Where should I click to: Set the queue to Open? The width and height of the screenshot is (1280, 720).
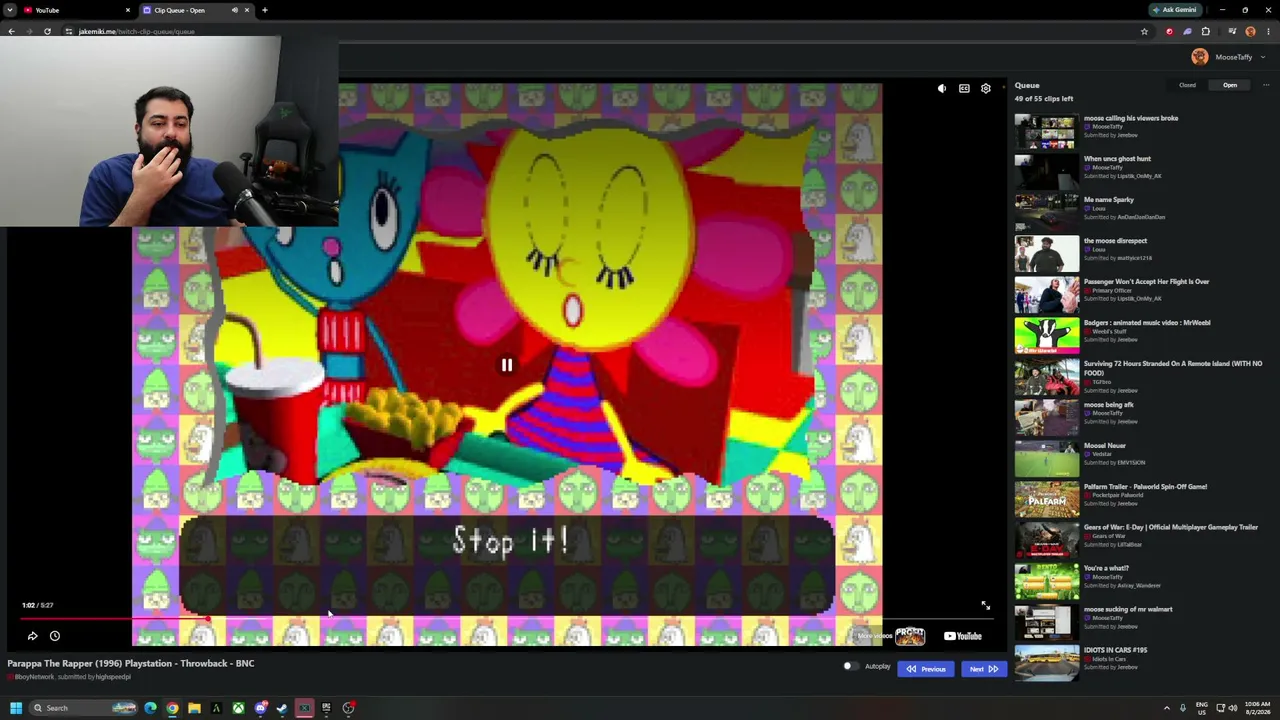click(x=1230, y=86)
